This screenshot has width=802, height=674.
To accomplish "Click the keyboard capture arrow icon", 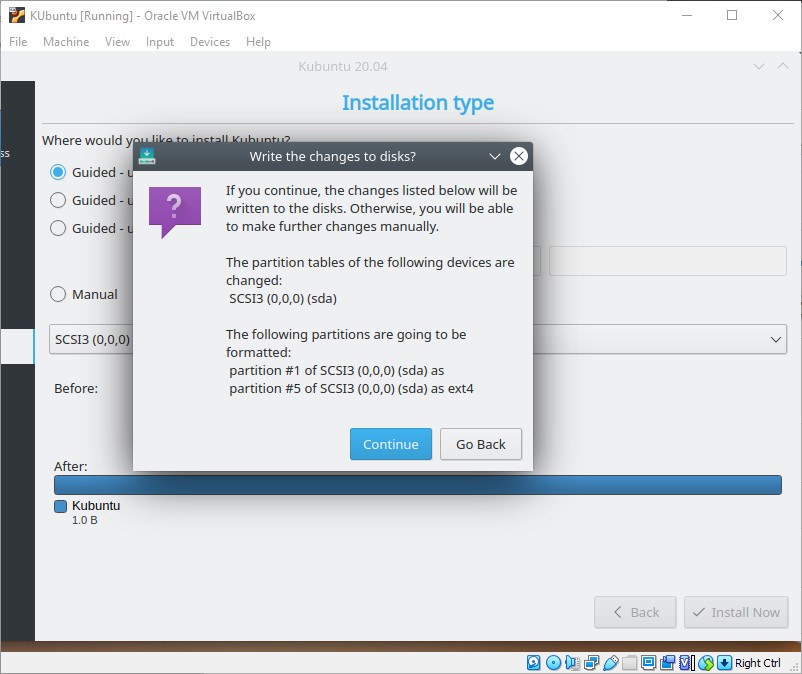I will [724, 663].
